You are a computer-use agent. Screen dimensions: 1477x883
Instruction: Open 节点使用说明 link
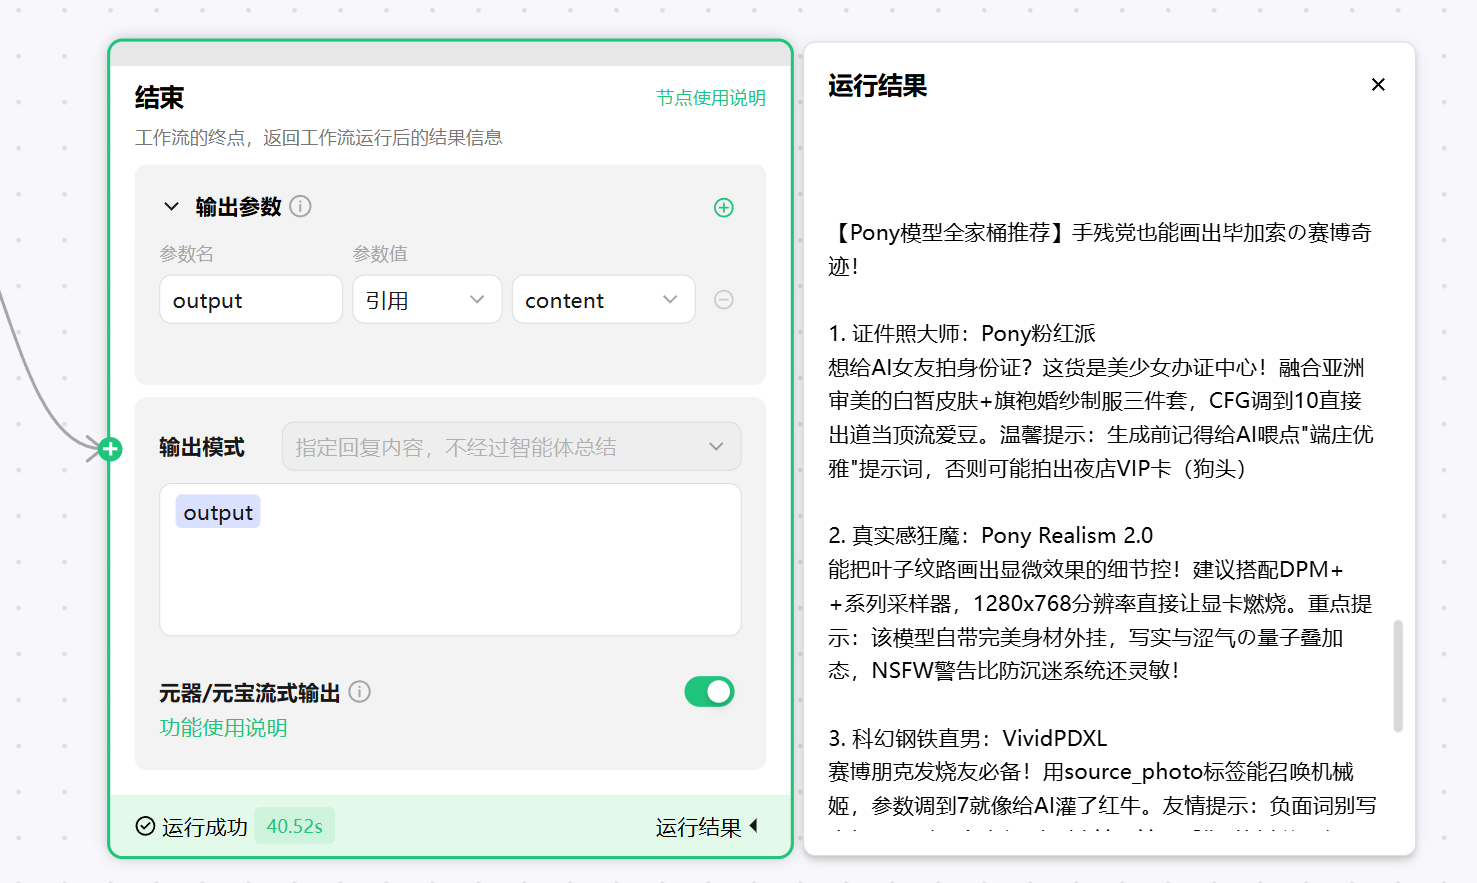tap(711, 98)
